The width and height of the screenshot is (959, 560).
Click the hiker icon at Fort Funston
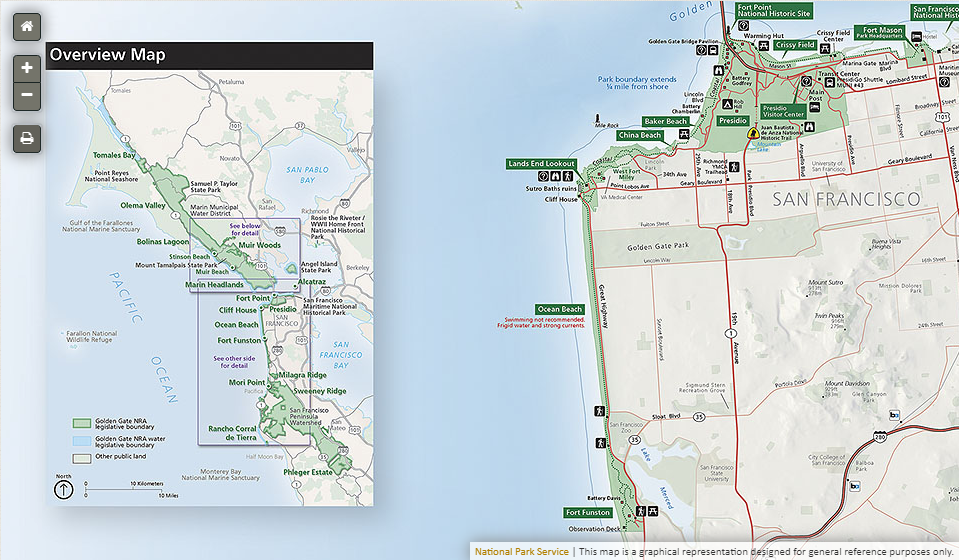click(640, 511)
